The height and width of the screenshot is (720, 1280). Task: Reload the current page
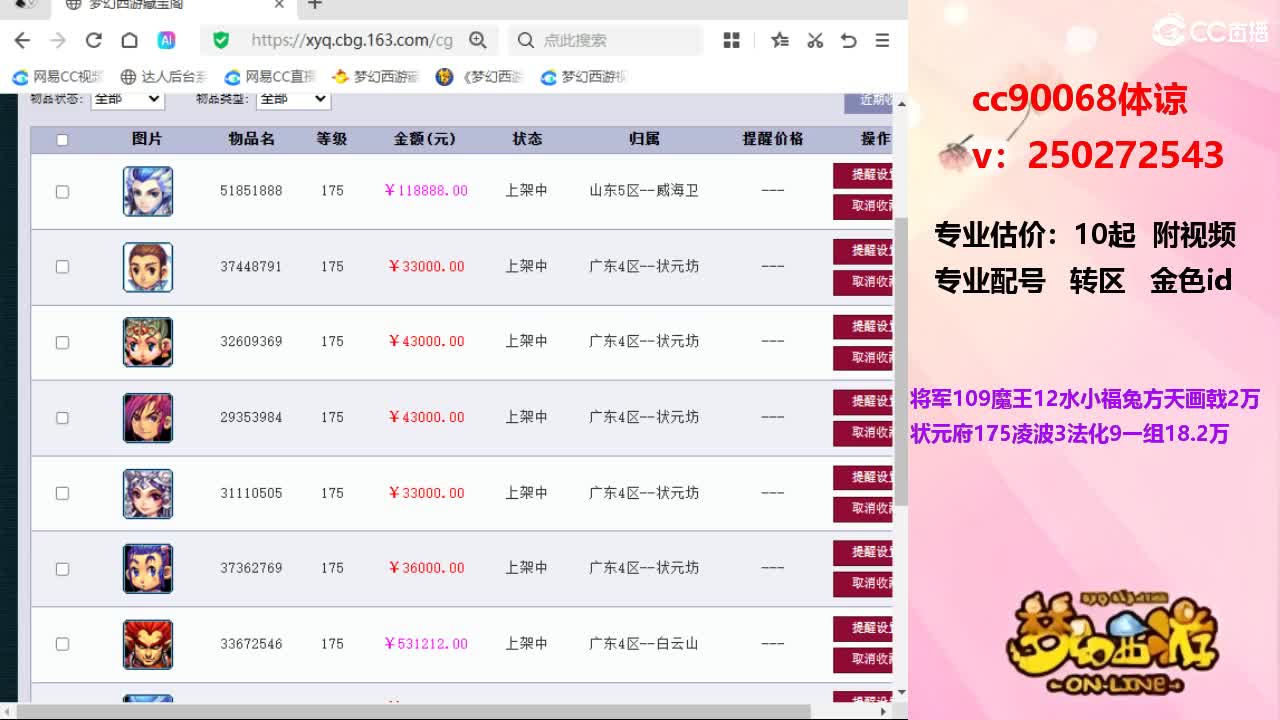click(x=94, y=40)
